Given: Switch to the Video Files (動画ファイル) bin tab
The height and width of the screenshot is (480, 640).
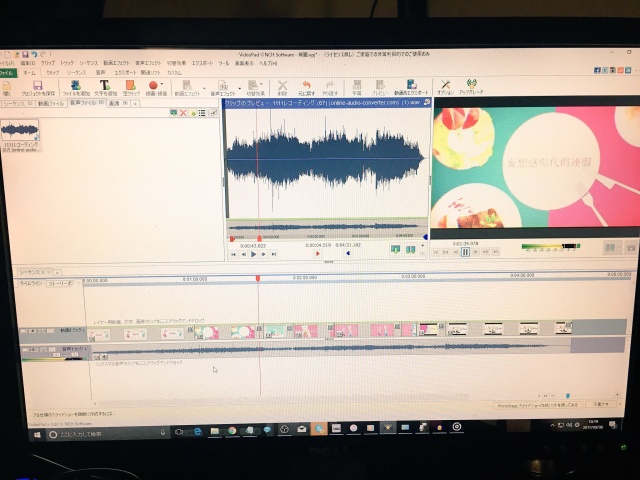Looking at the screenshot, I should [51, 104].
